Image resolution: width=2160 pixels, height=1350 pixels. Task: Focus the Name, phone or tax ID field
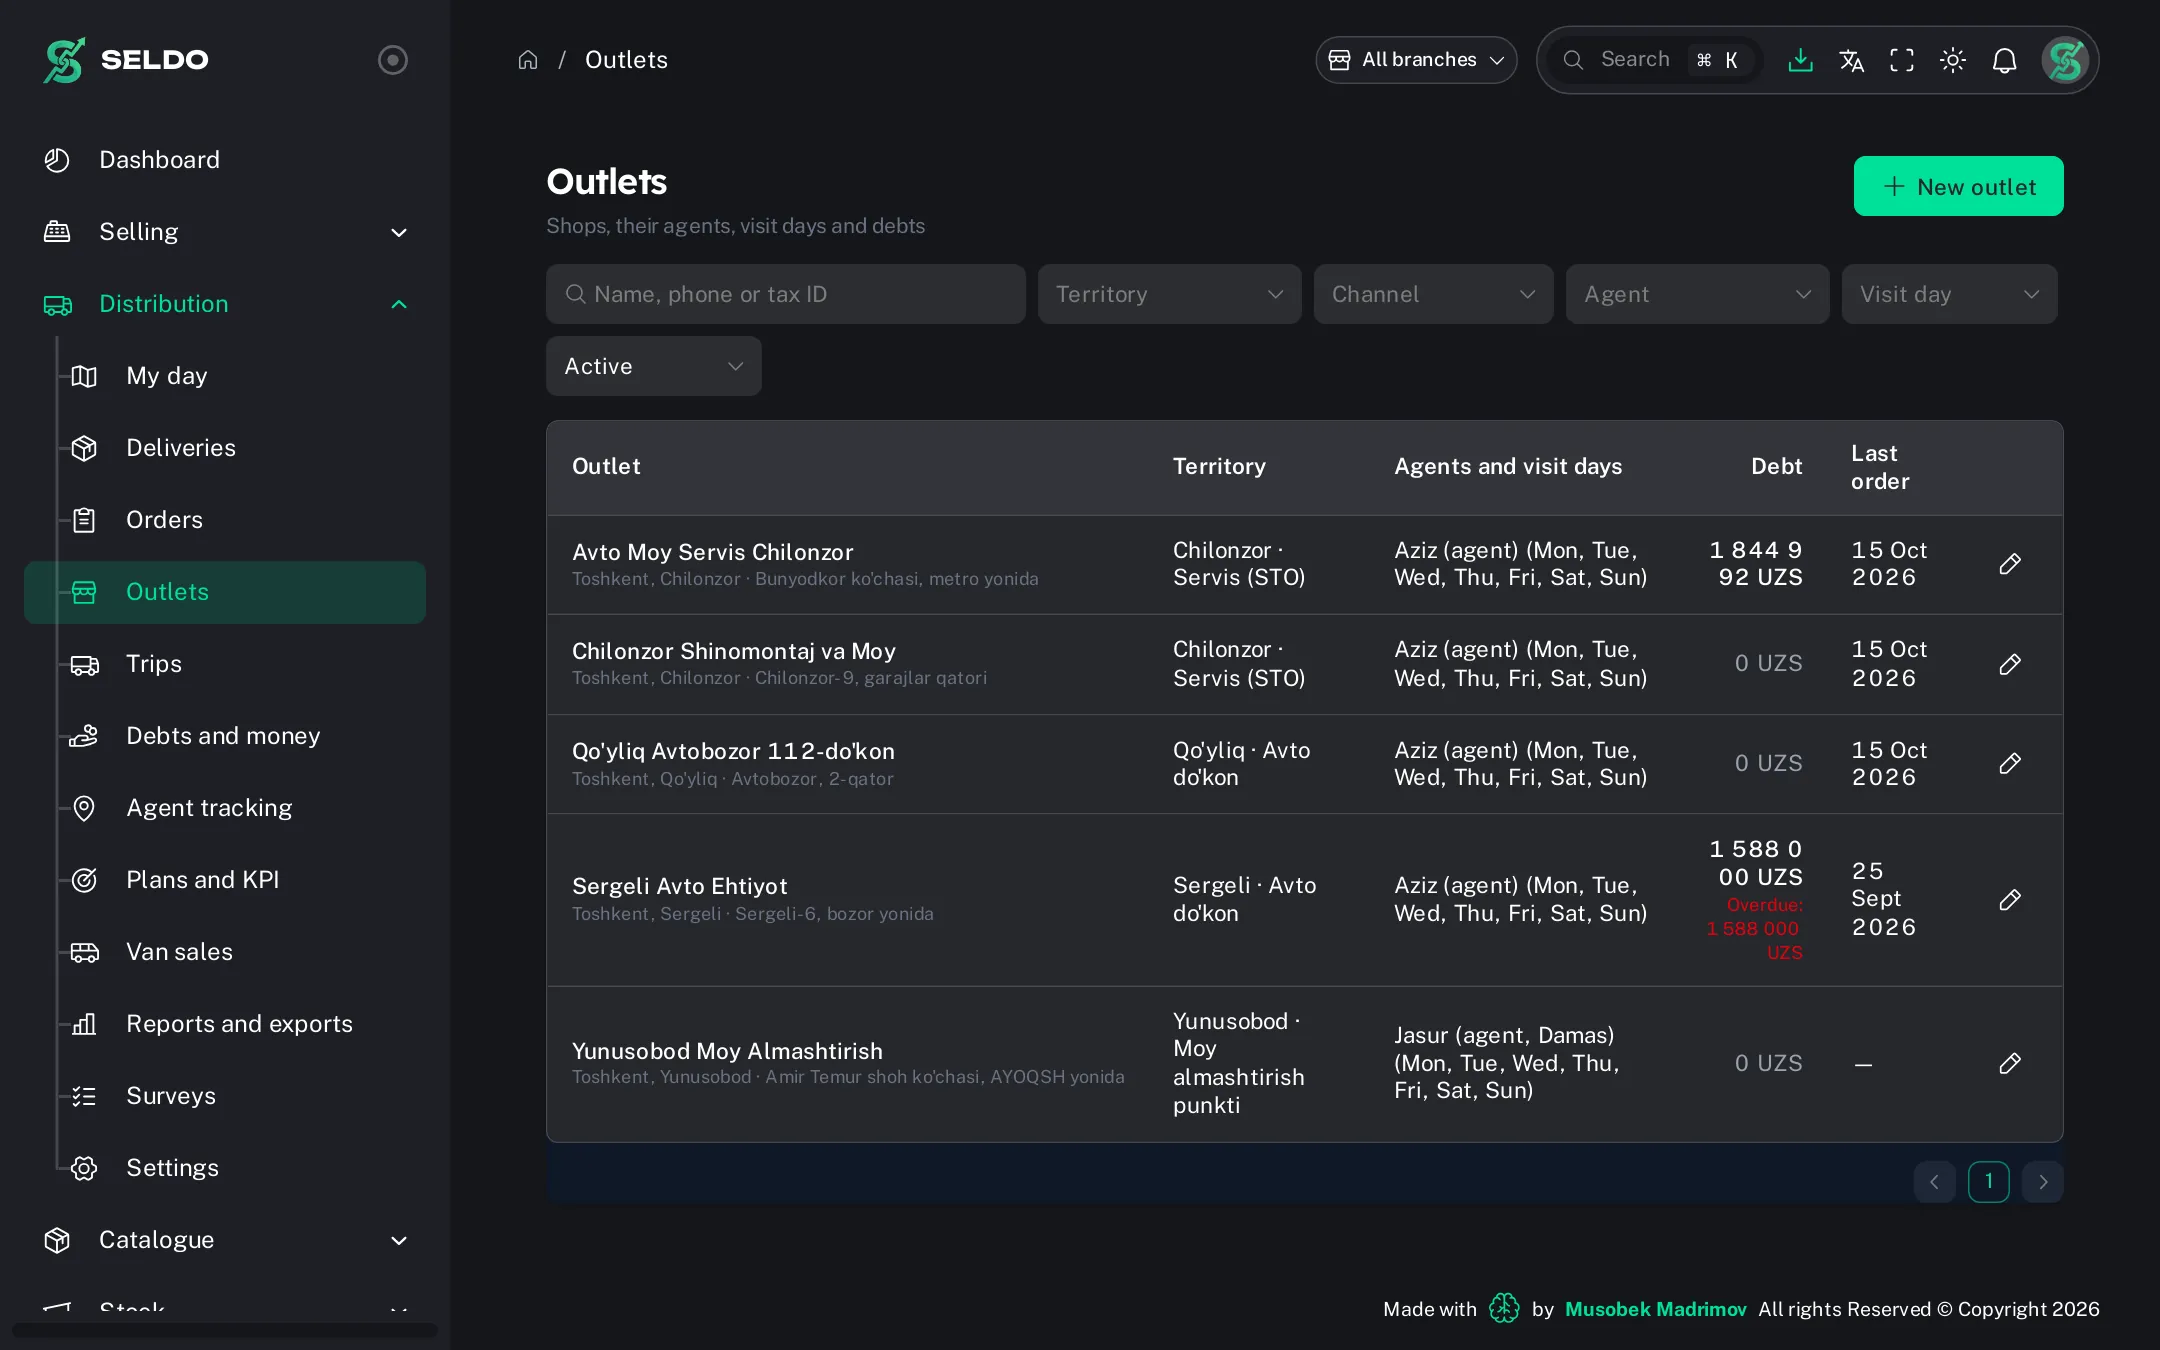(x=785, y=294)
